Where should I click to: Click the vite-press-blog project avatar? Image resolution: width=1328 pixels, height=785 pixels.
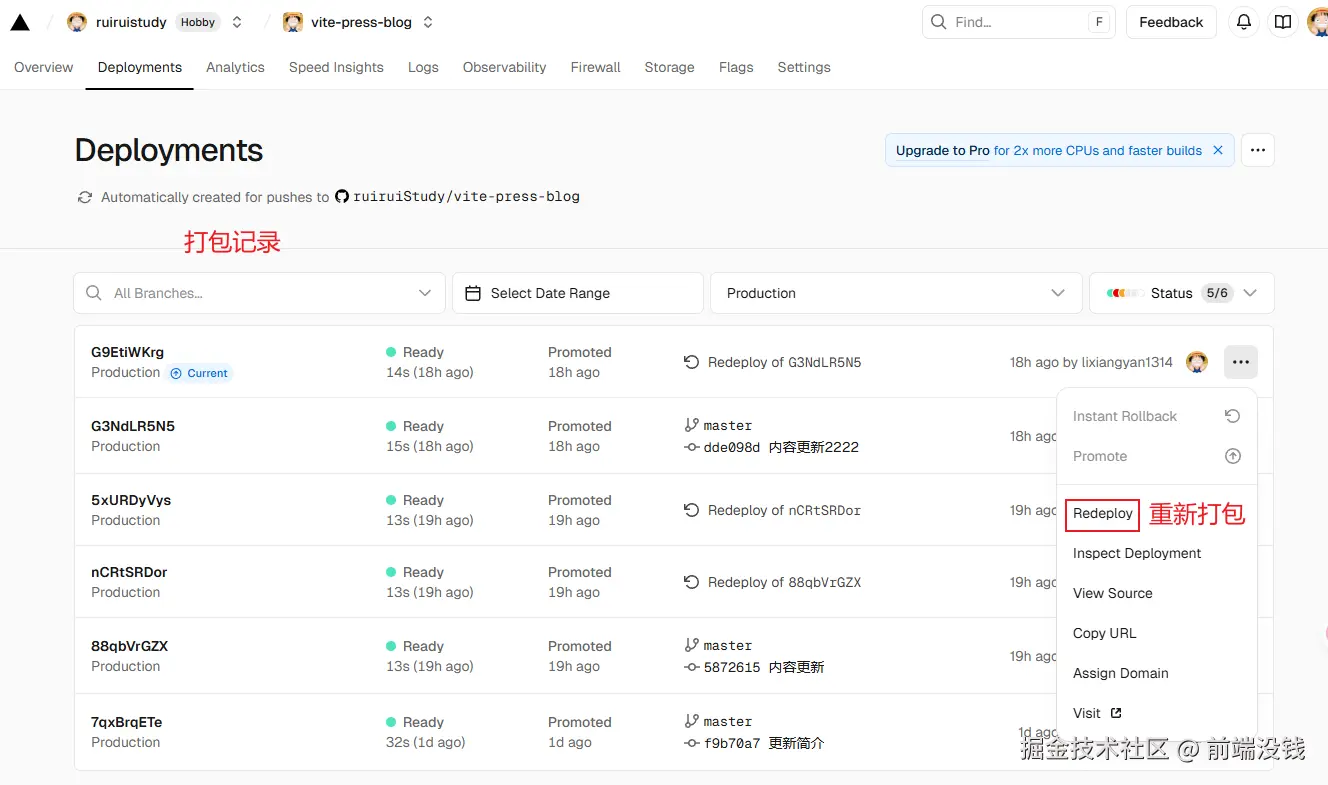tap(293, 22)
